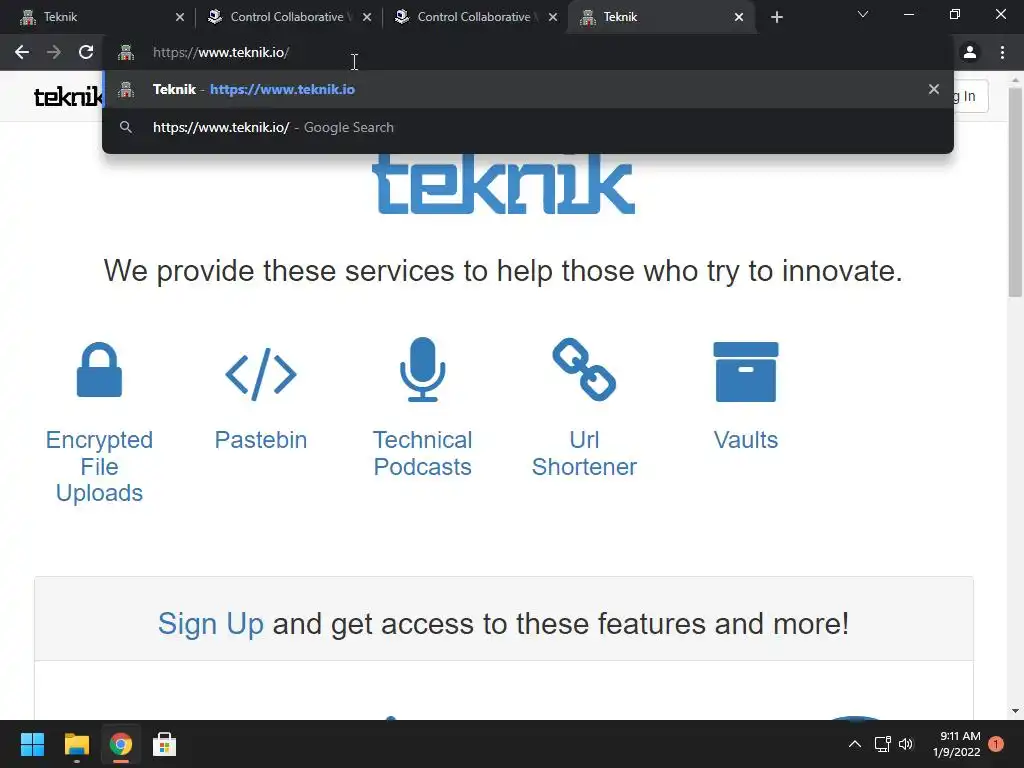Screen dimensions: 1024x768
Task: Open the Vaults link
Action: point(746,440)
